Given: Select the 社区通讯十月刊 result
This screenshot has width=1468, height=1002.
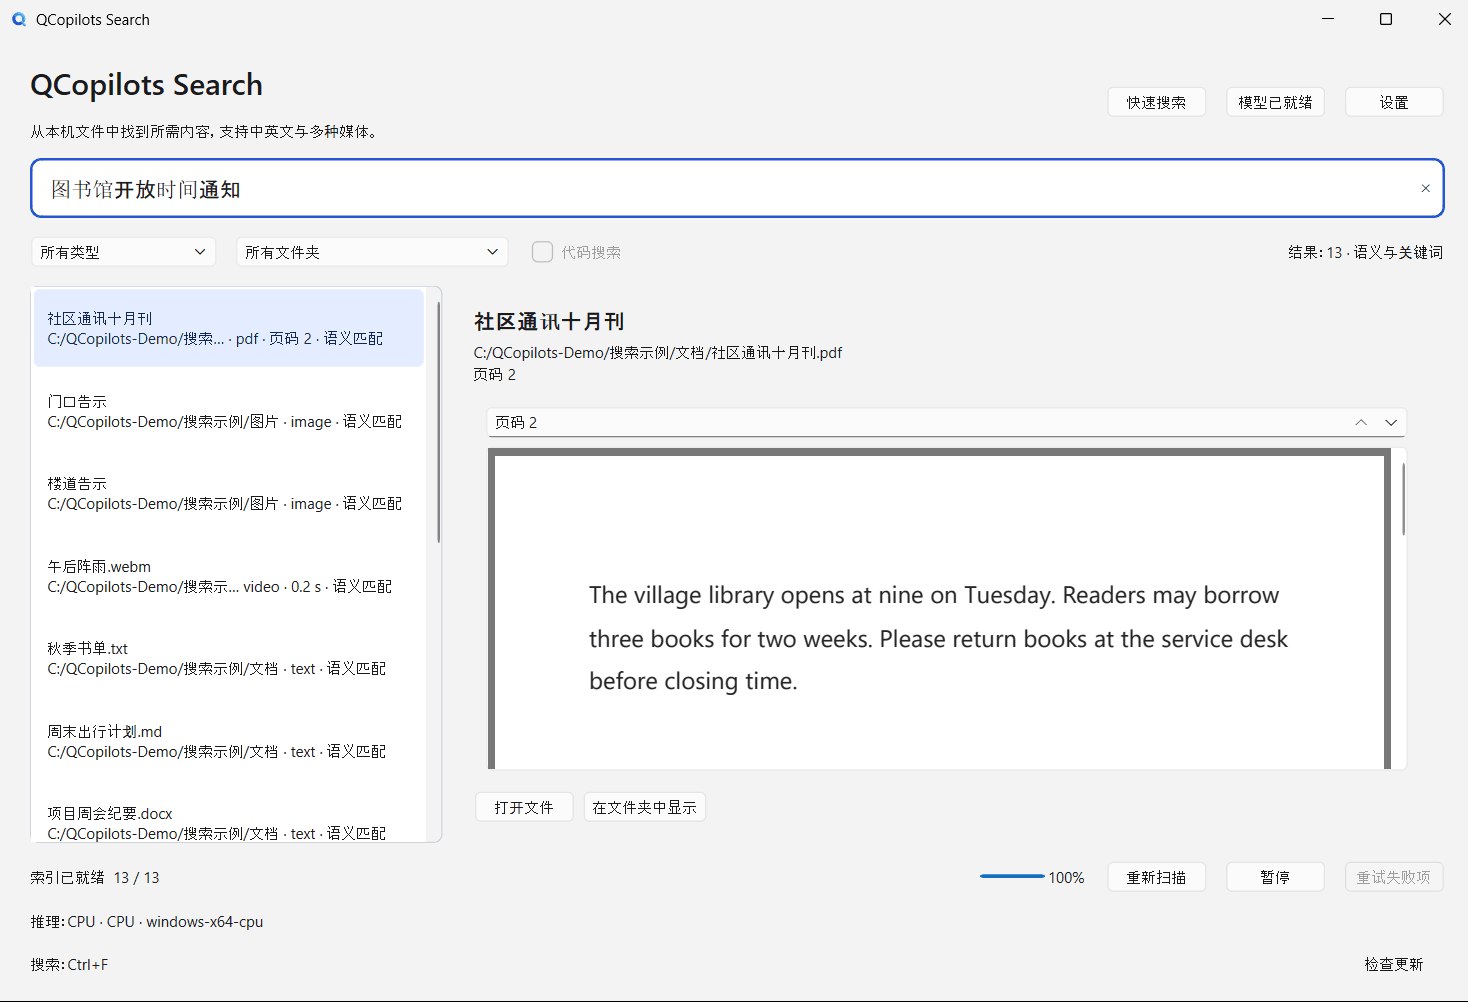Looking at the screenshot, I should [229, 328].
